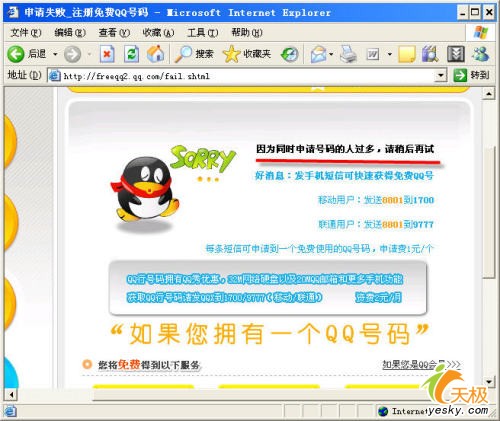Open the 工具(T) menu
This screenshot has height=421, width=500.
203,32
